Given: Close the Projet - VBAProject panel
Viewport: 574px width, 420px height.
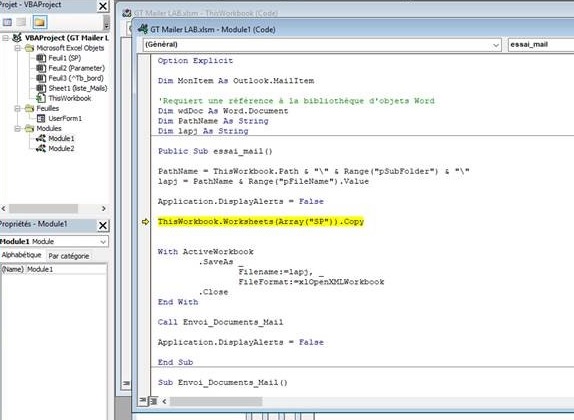Looking at the screenshot, I should coord(103,6).
